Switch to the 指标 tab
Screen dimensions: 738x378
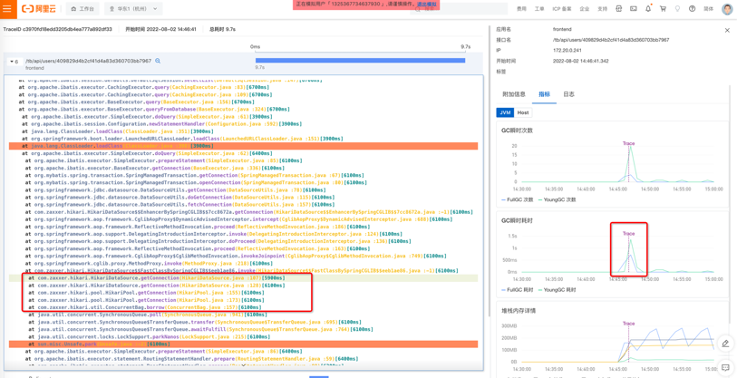coord(544,94)
